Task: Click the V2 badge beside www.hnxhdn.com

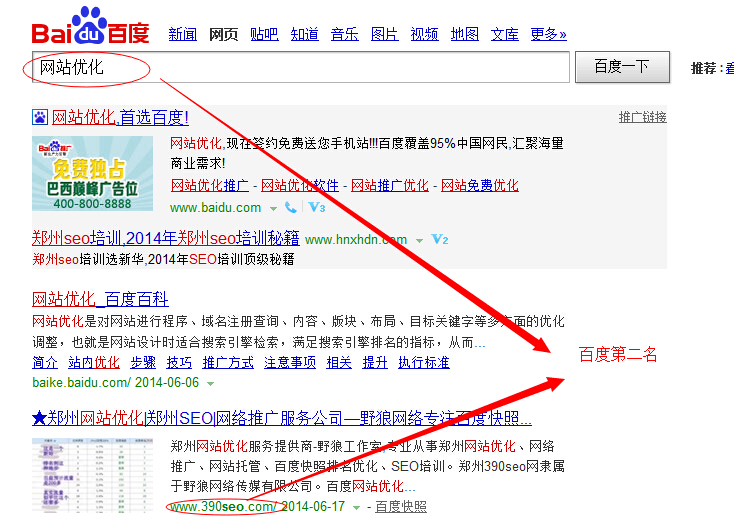Action: tap(439, 240)
